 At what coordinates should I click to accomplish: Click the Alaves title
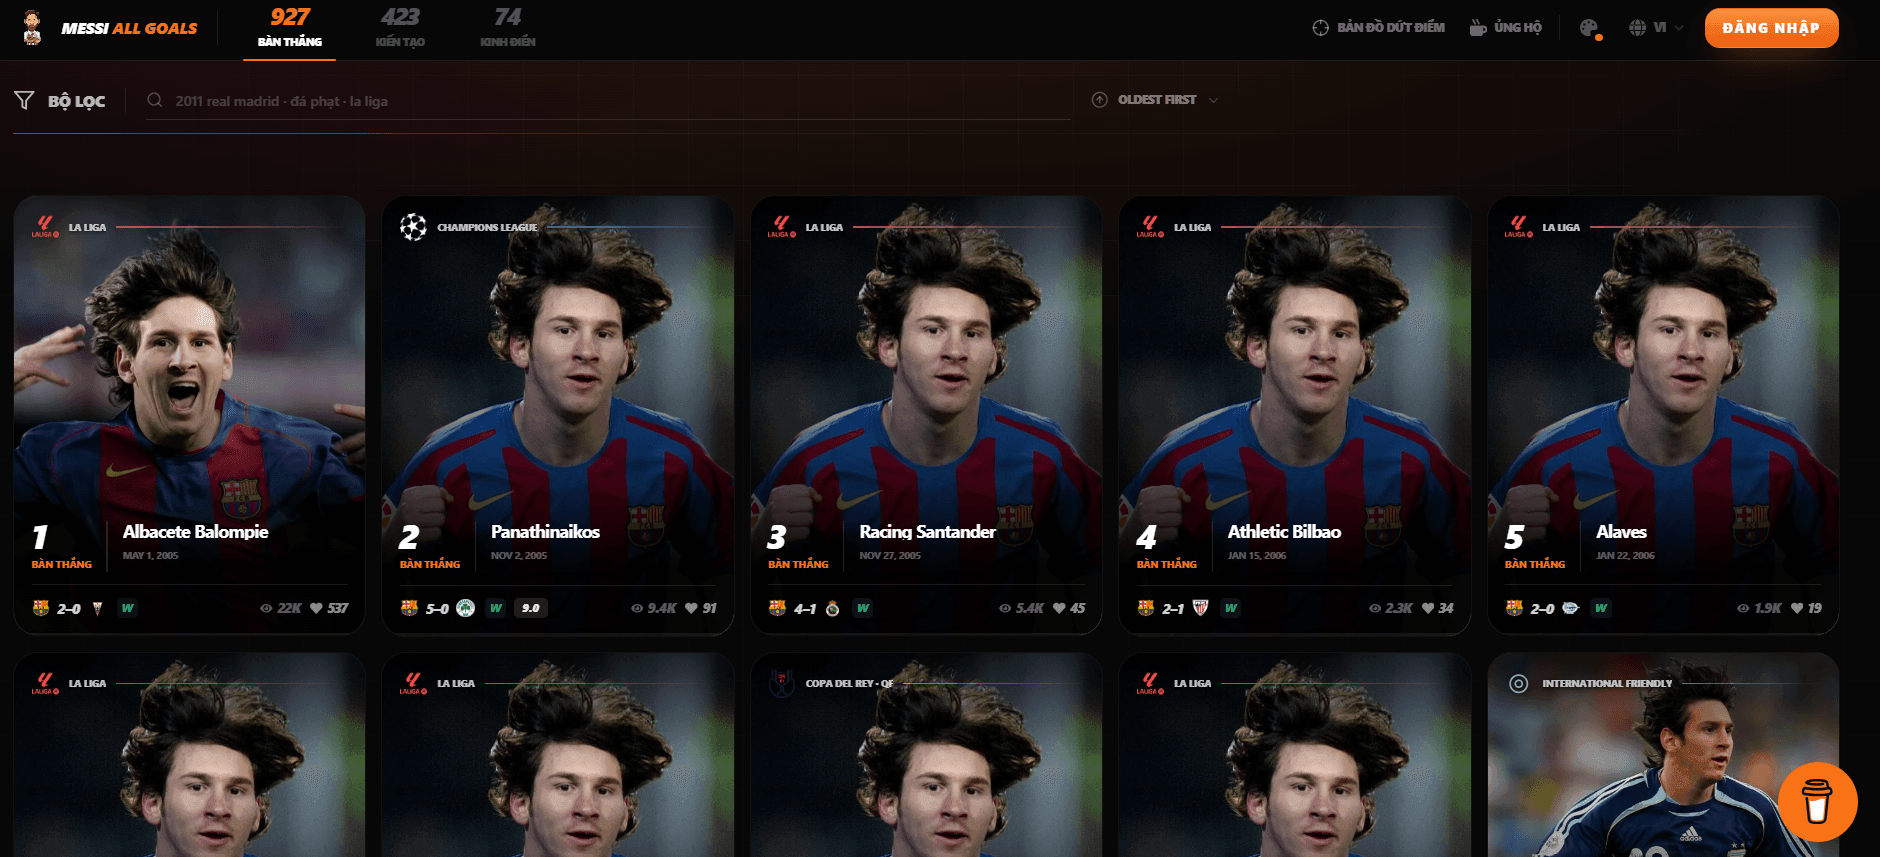point(1621,532)
